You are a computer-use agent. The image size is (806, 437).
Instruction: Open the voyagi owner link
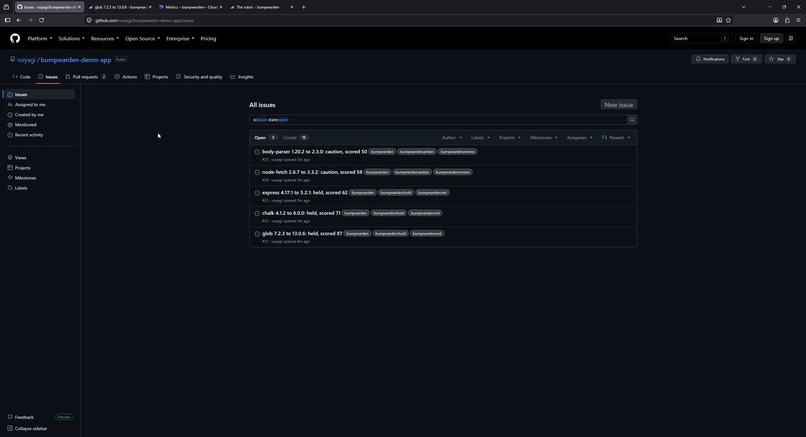coord(27,60)
